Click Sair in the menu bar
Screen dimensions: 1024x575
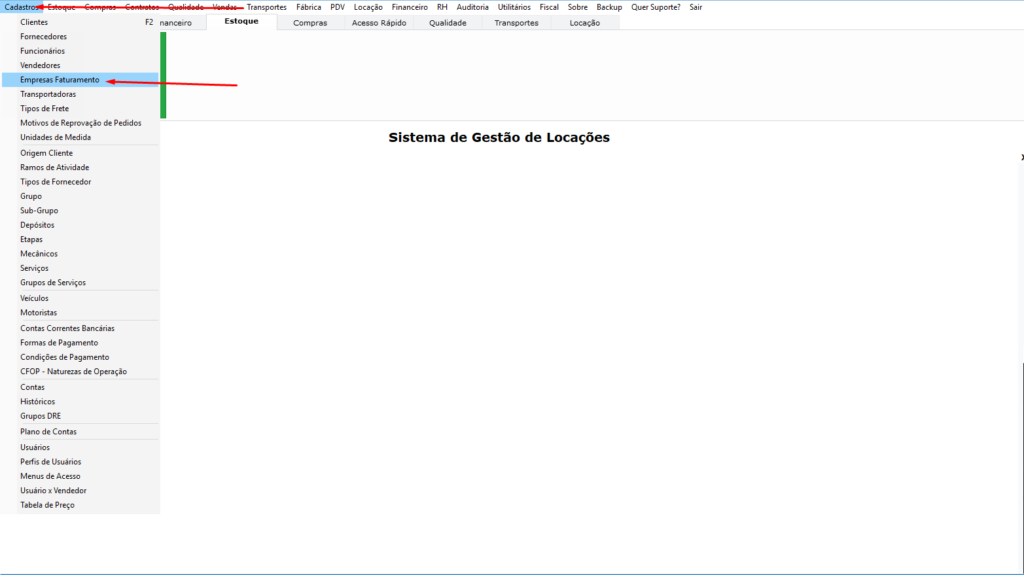pos(695,7)
